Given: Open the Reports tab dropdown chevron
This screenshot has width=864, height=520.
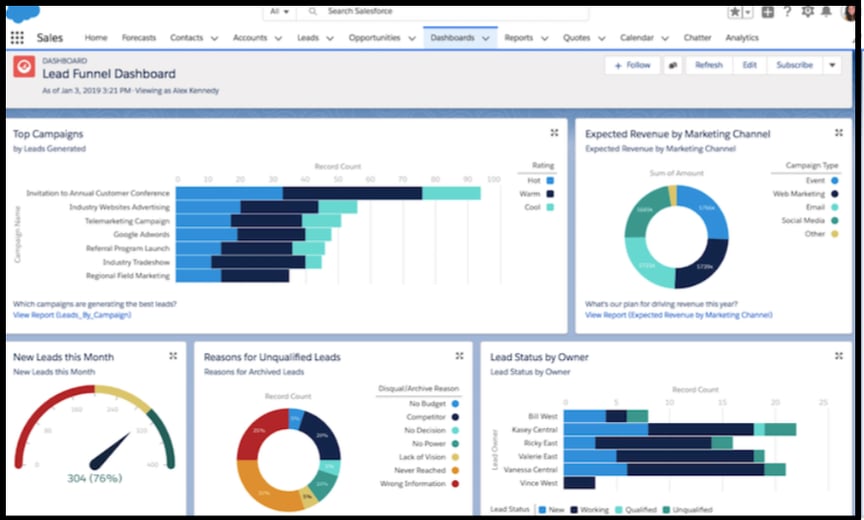Looking at the screenshot, I should tap(544, 38).
